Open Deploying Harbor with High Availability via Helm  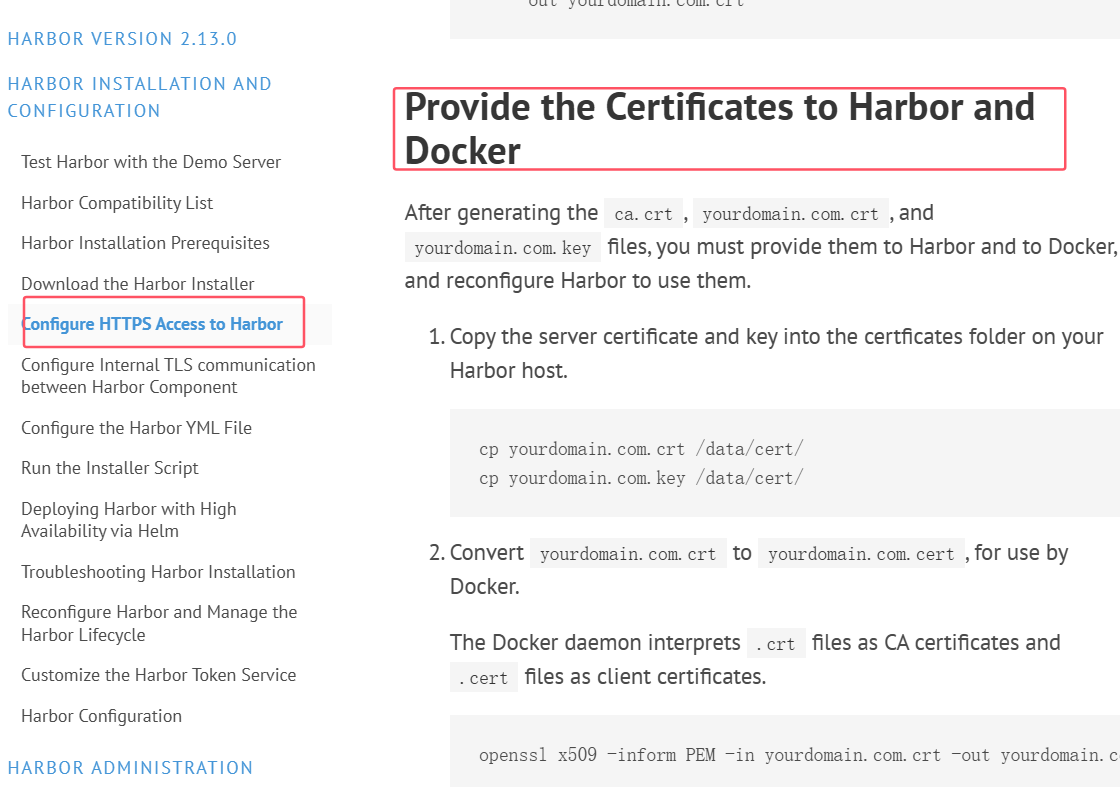129,520
